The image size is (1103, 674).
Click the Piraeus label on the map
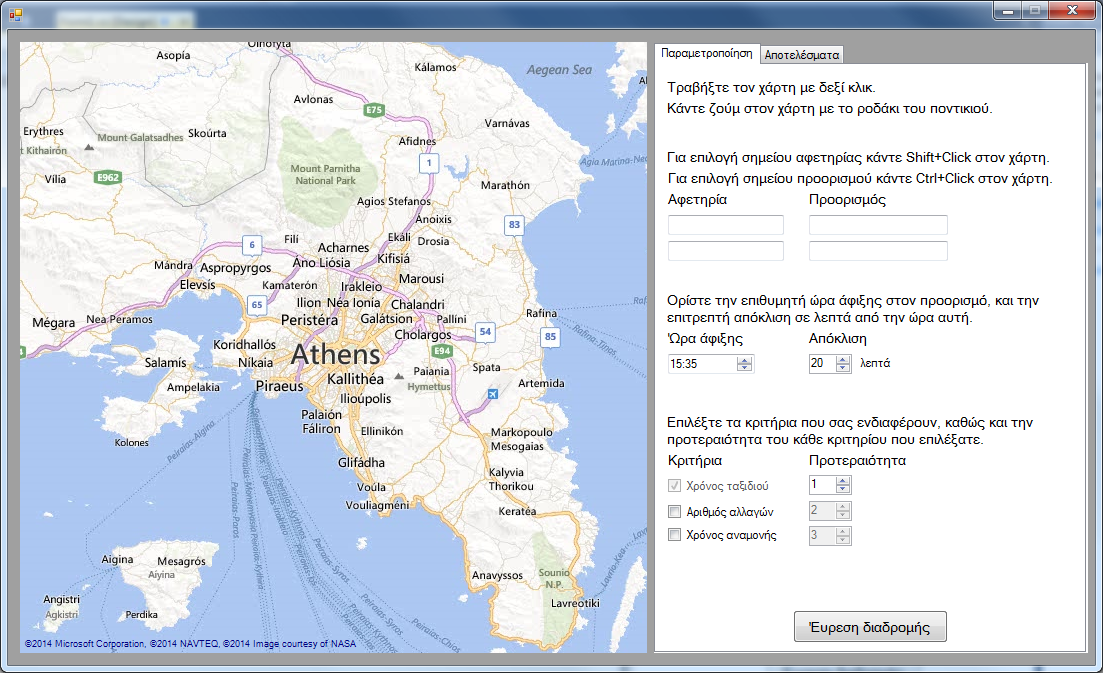pos(279,386)
